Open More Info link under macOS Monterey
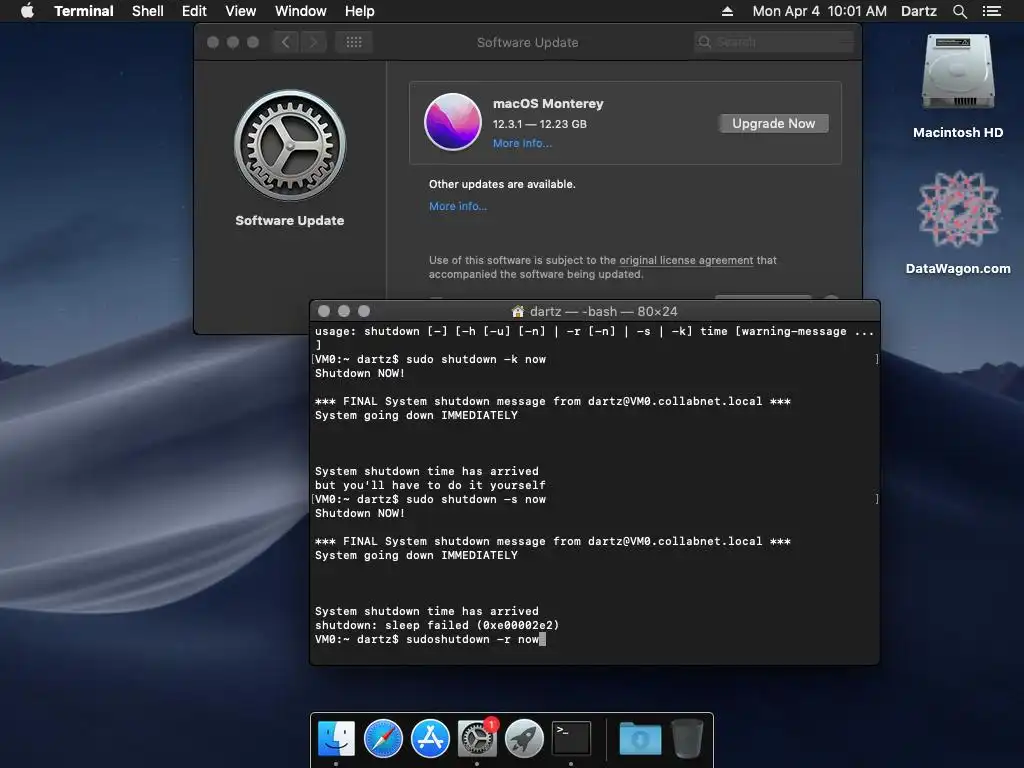The height and width of the screenshot is (768, 1024). [x=522, y=143]
